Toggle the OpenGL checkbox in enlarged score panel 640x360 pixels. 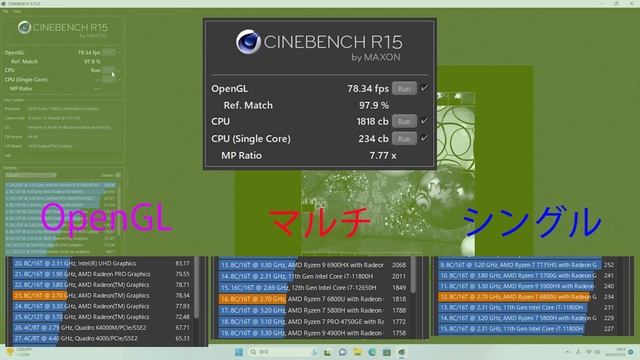click(424, 88)
